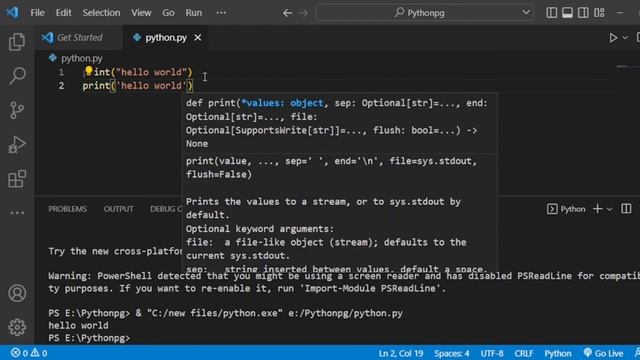Open the Run menu

pos(193,13)
